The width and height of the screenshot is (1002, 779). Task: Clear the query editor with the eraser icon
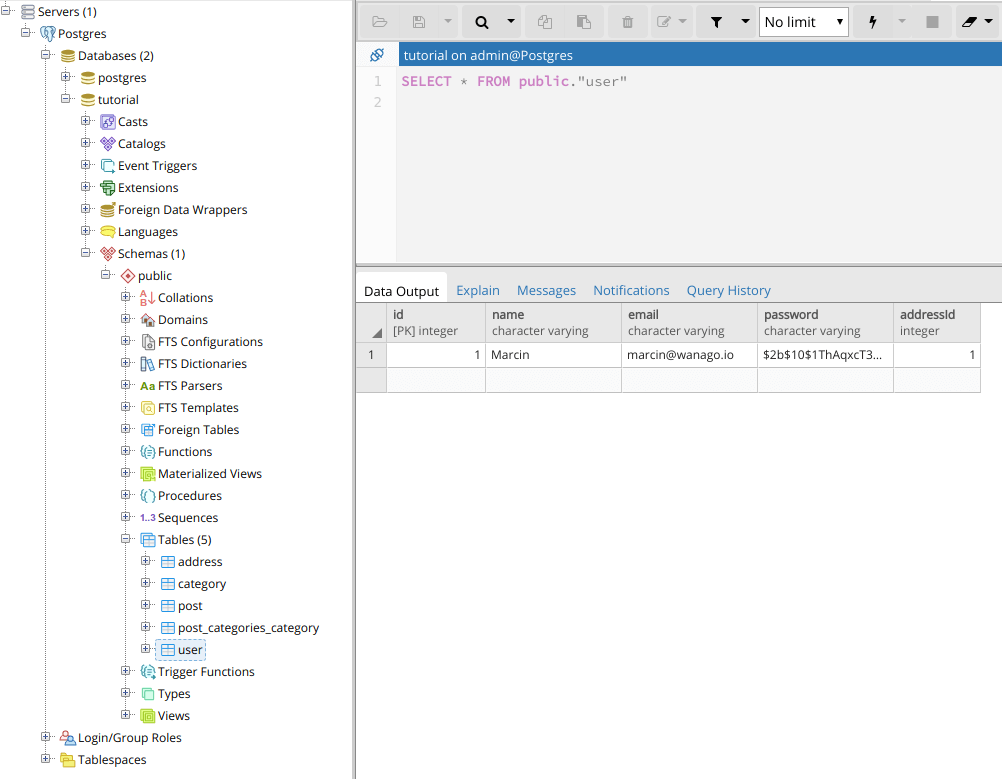point(968,21)
